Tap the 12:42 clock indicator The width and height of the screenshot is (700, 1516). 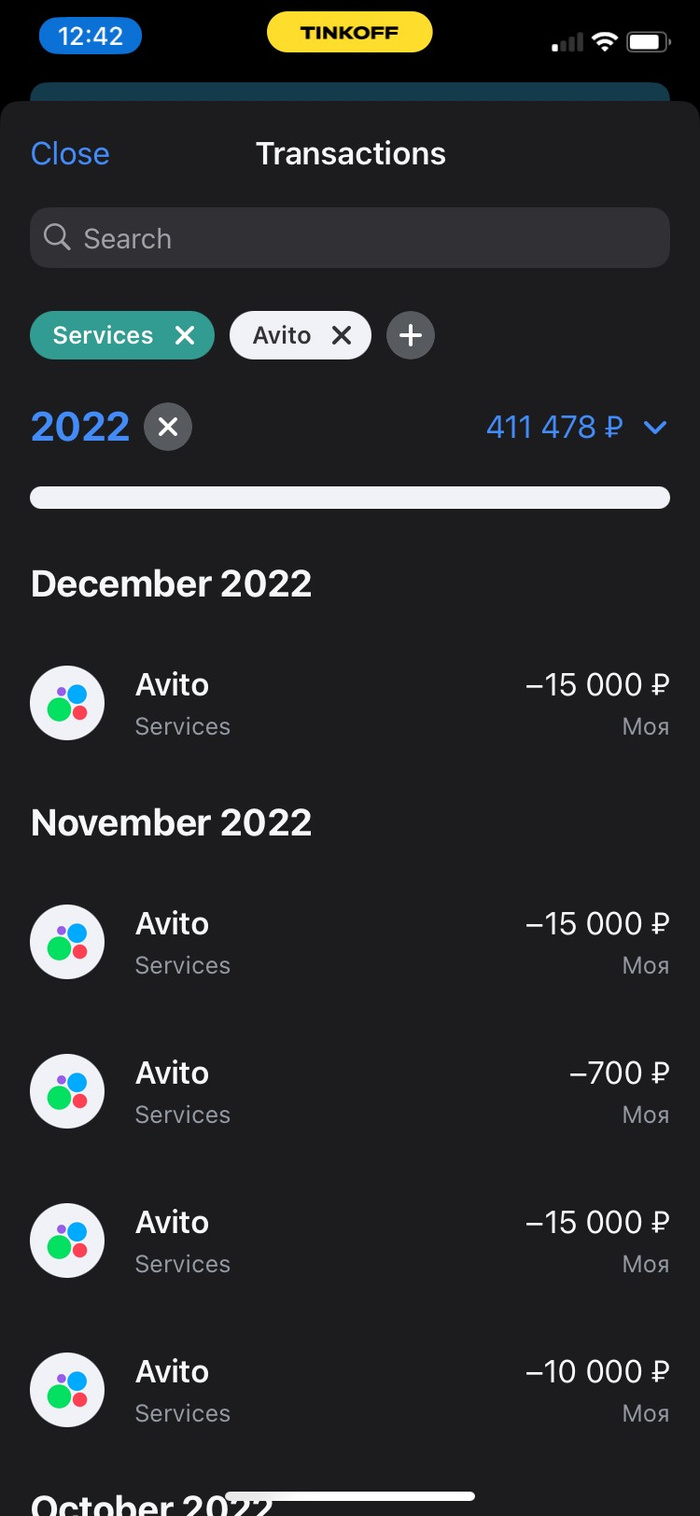tap(90, 36)
